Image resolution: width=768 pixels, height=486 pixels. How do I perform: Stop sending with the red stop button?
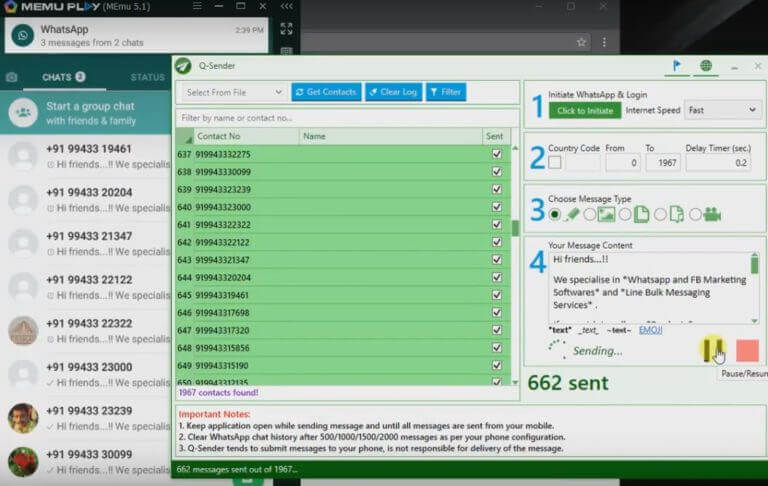click(x=747, y=351)
